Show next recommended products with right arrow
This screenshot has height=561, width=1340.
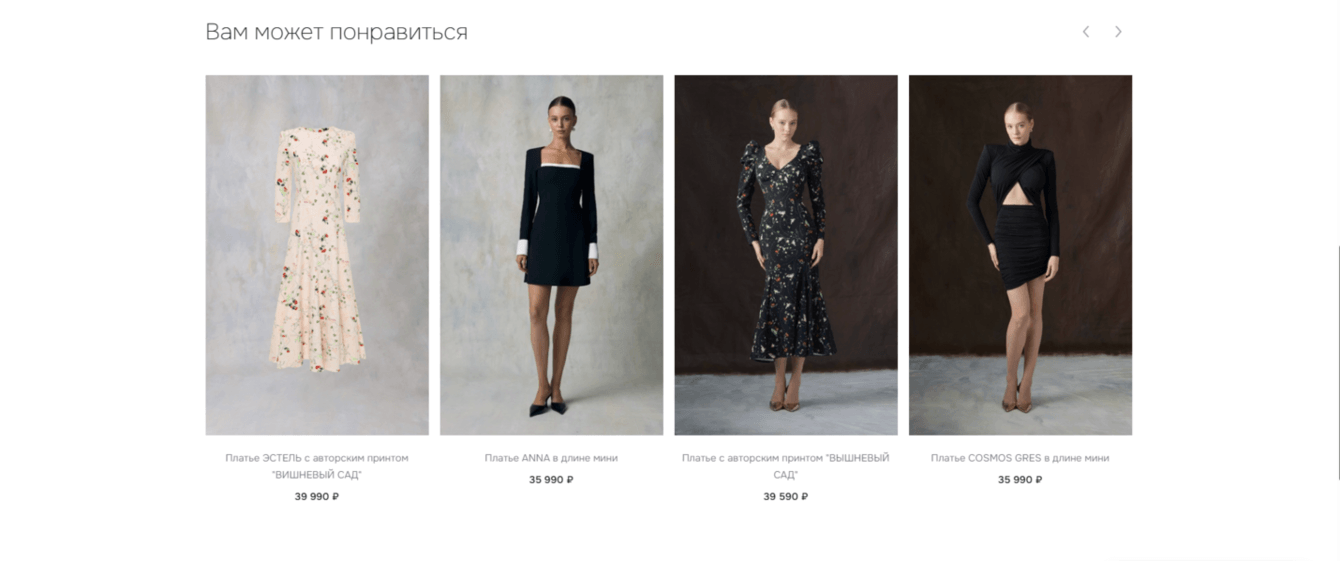coord(1118,32)
